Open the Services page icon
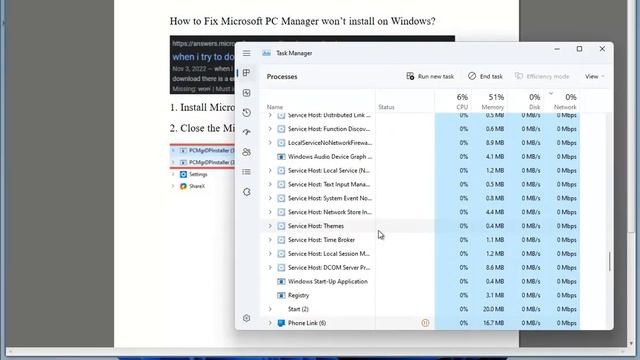The height and width of the screenshot is (360, 640). pos(247,191)
